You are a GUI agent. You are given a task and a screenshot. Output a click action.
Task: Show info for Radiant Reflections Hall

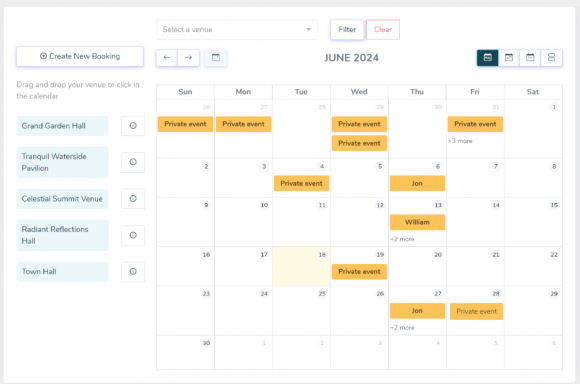click(133, 235)
